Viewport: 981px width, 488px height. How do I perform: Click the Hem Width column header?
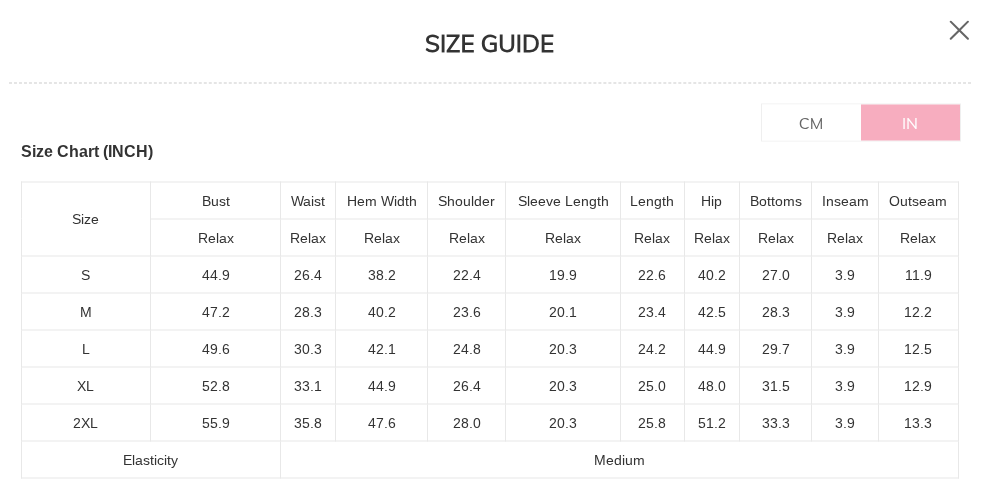382,201
